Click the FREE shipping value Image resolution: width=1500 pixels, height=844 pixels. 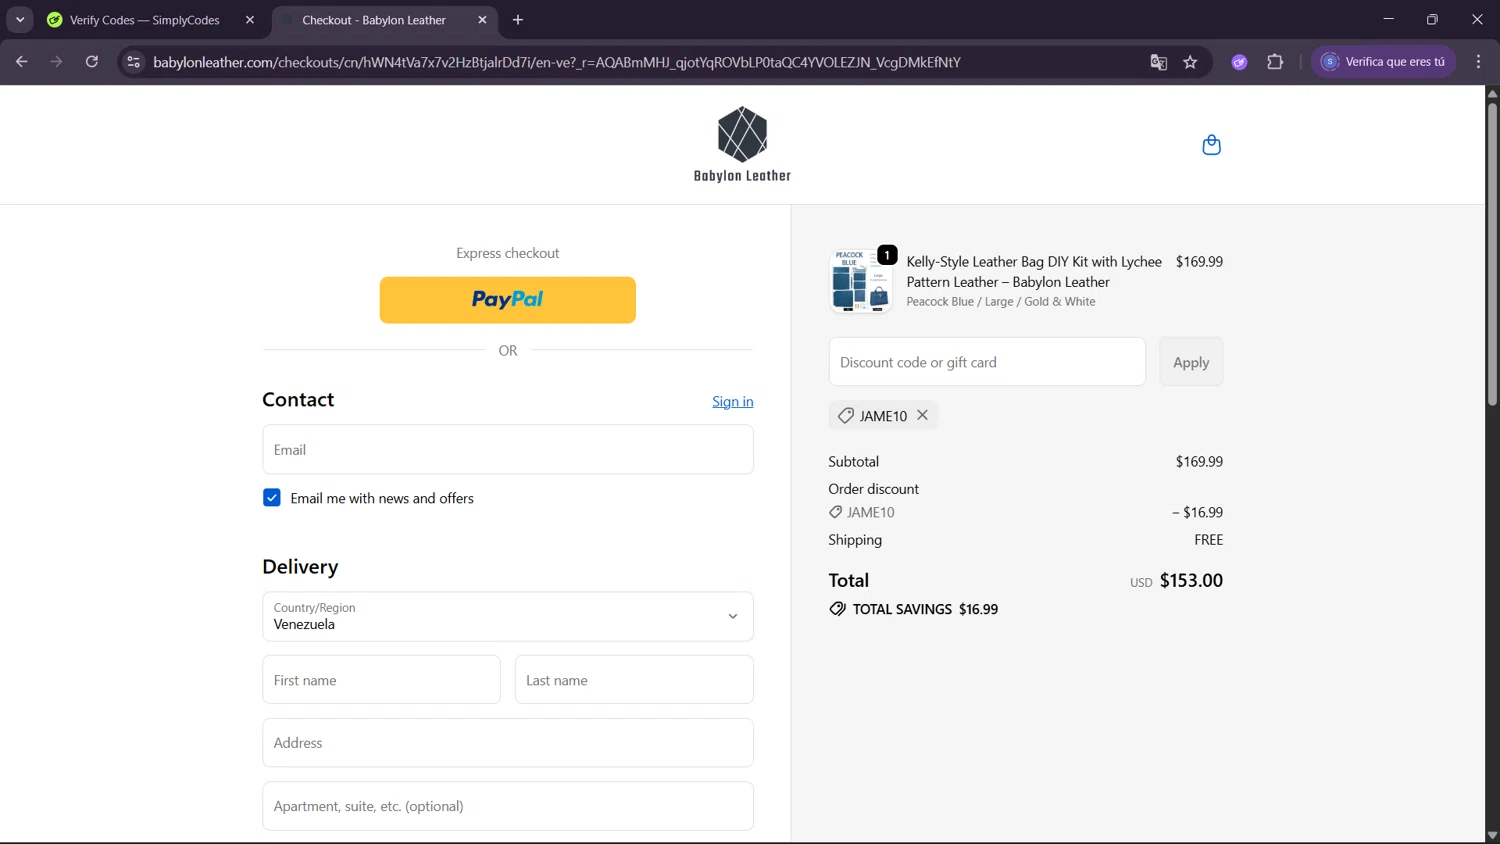click(1209, 540)
